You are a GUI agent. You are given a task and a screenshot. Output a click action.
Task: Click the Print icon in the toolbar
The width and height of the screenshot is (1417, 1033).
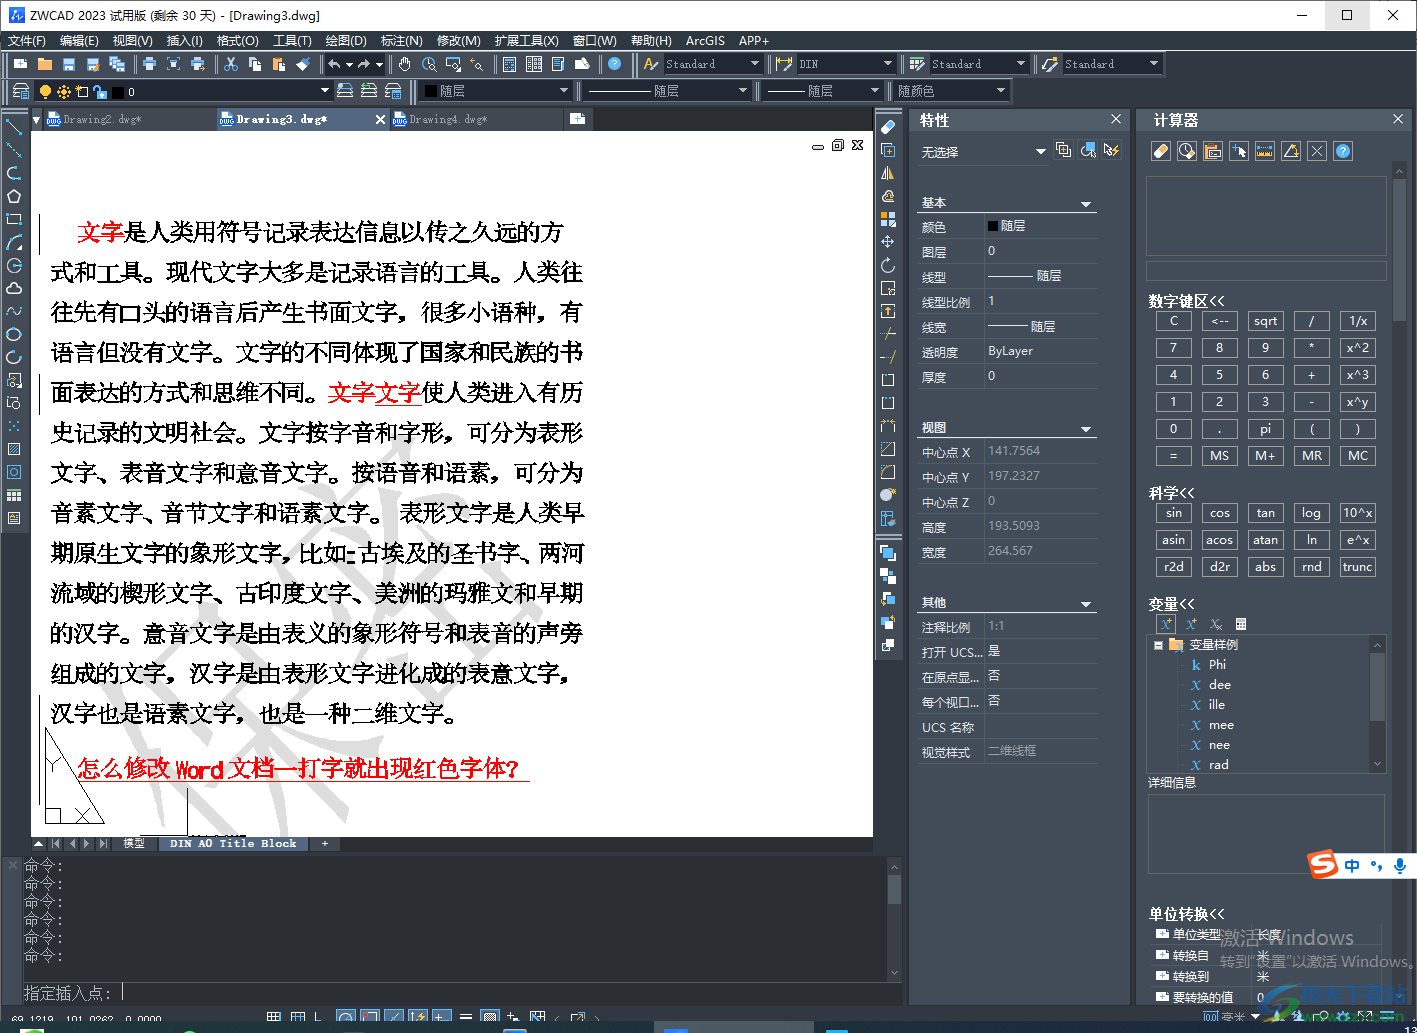point(149,64)
